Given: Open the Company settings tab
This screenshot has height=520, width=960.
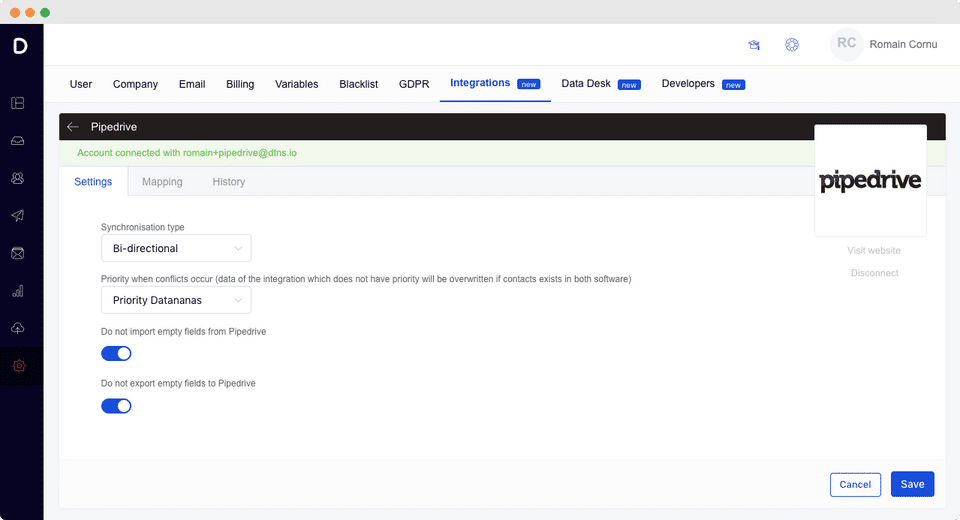Looking at the screenshot, I should coord(135,85).
